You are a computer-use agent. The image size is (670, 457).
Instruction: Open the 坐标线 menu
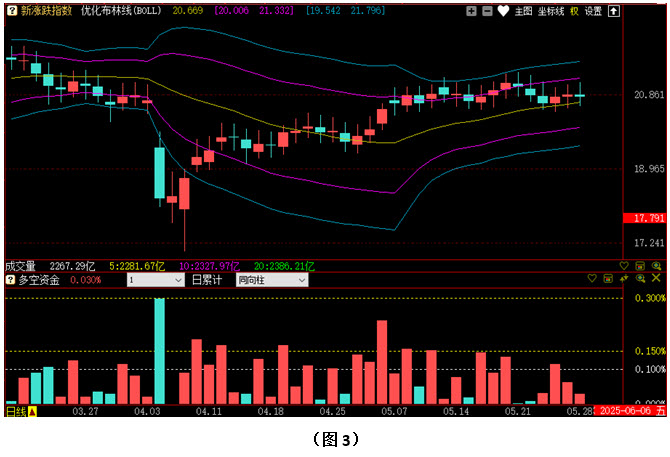tap(551, 11)
